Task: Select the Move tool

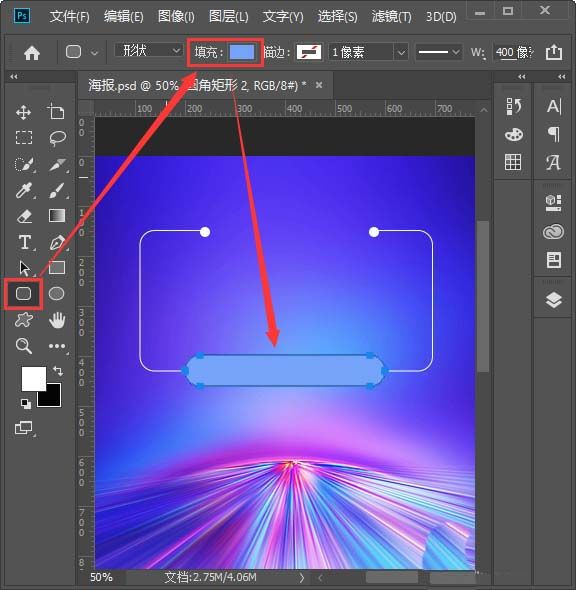Action: click(x=23, y=113)
